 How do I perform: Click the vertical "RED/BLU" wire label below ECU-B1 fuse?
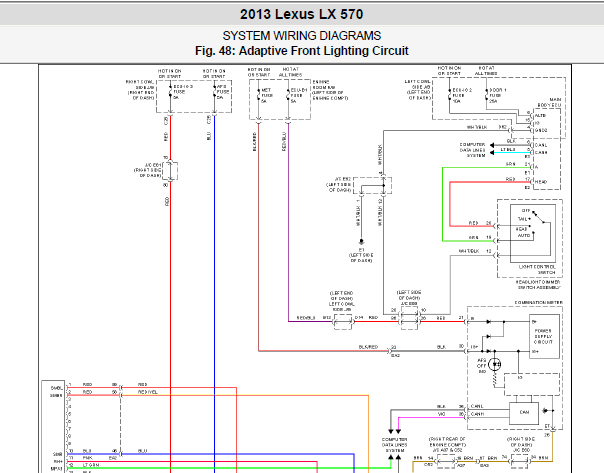pyautogui.click(x=284, y=142)
